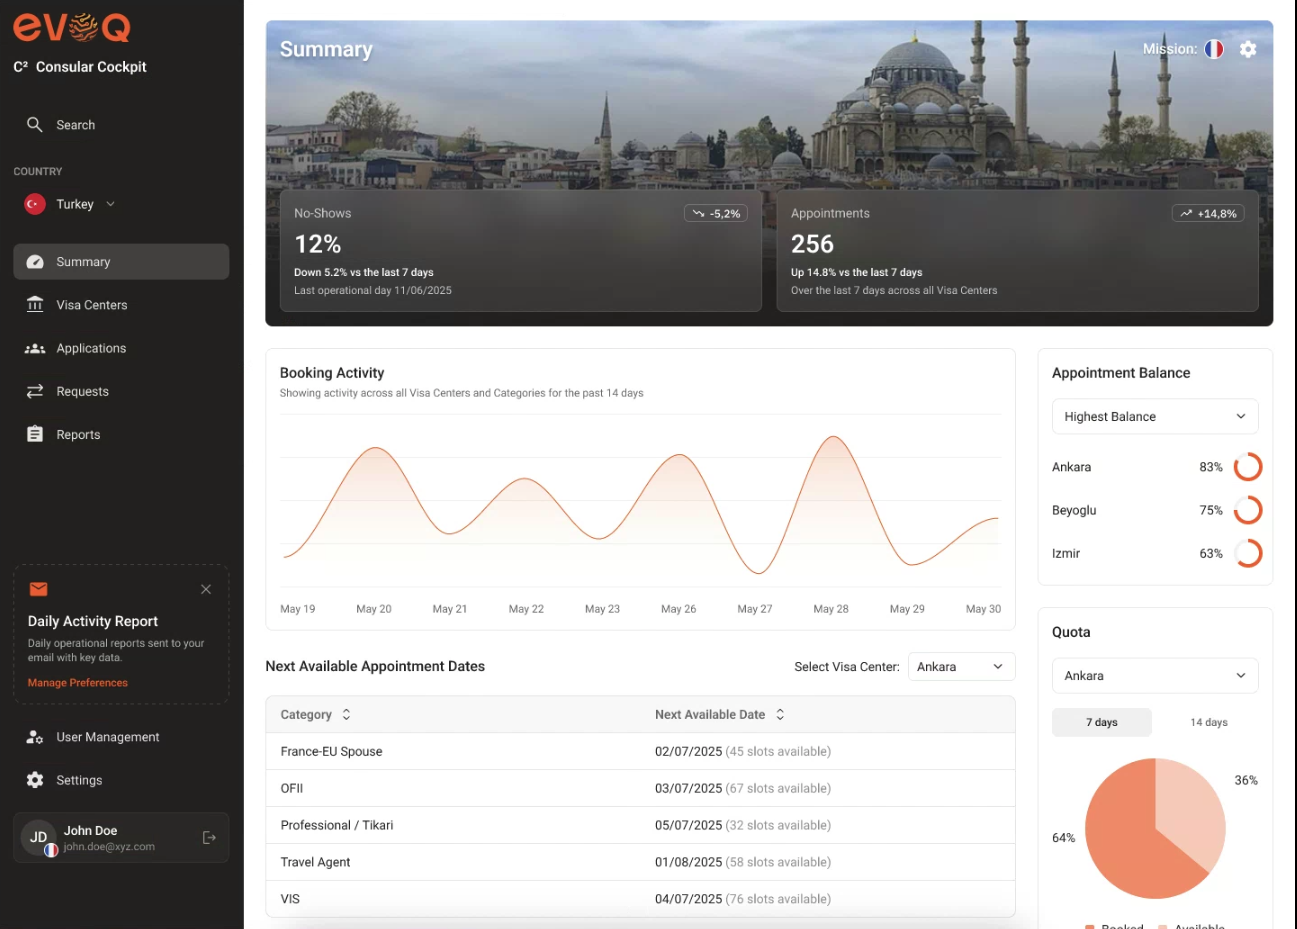Open the Select Visa Center dropdown
The width and height of the screenshot is (1297, 929).
tap(960, 667)
